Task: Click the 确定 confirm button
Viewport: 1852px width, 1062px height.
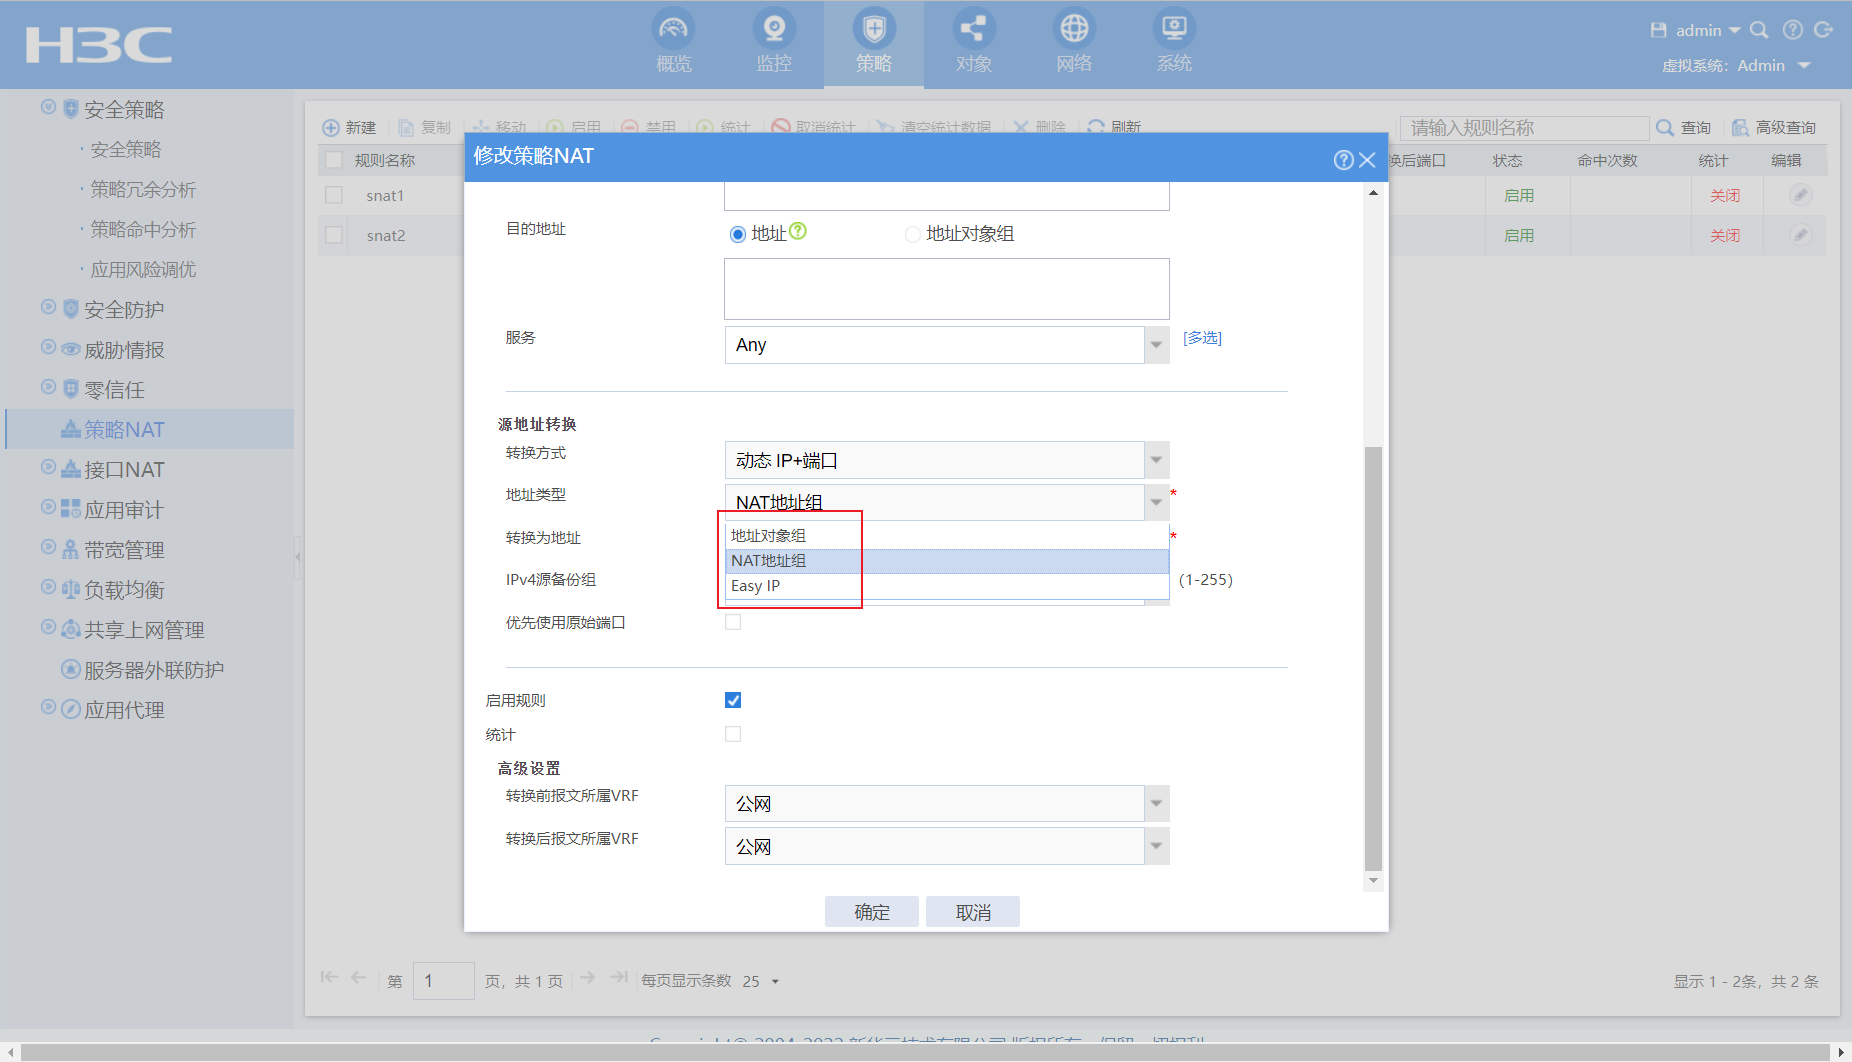Action: tap(871, 911)
